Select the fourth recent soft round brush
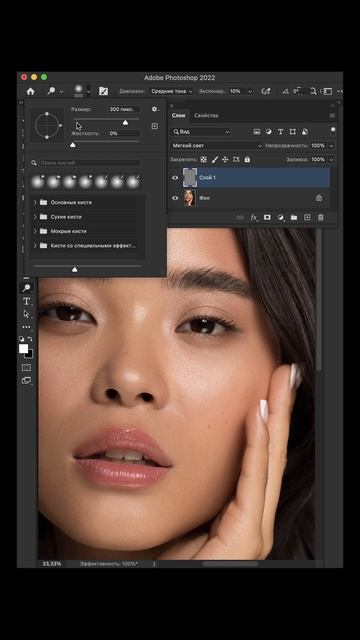This screenshot has width=360, height=640. point(85,182)
